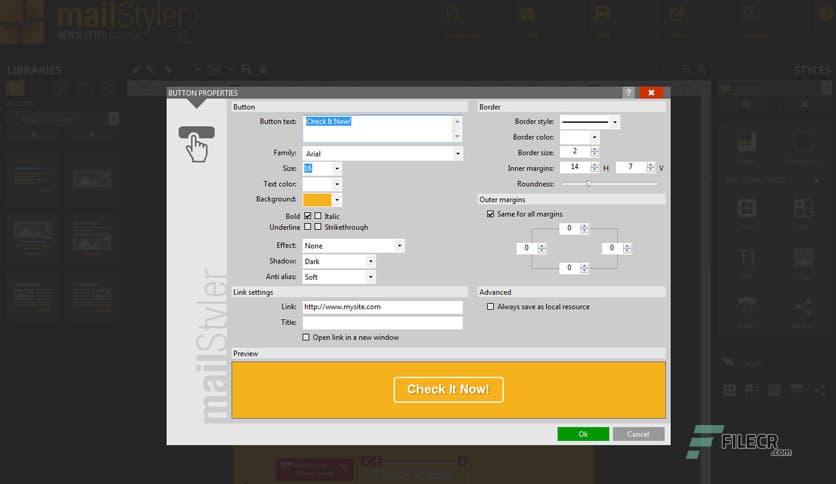Click the right outer margin stepper arrows
Image resolution: width=836 pixels, height=484 pixels.
click(x=627, y=248)
